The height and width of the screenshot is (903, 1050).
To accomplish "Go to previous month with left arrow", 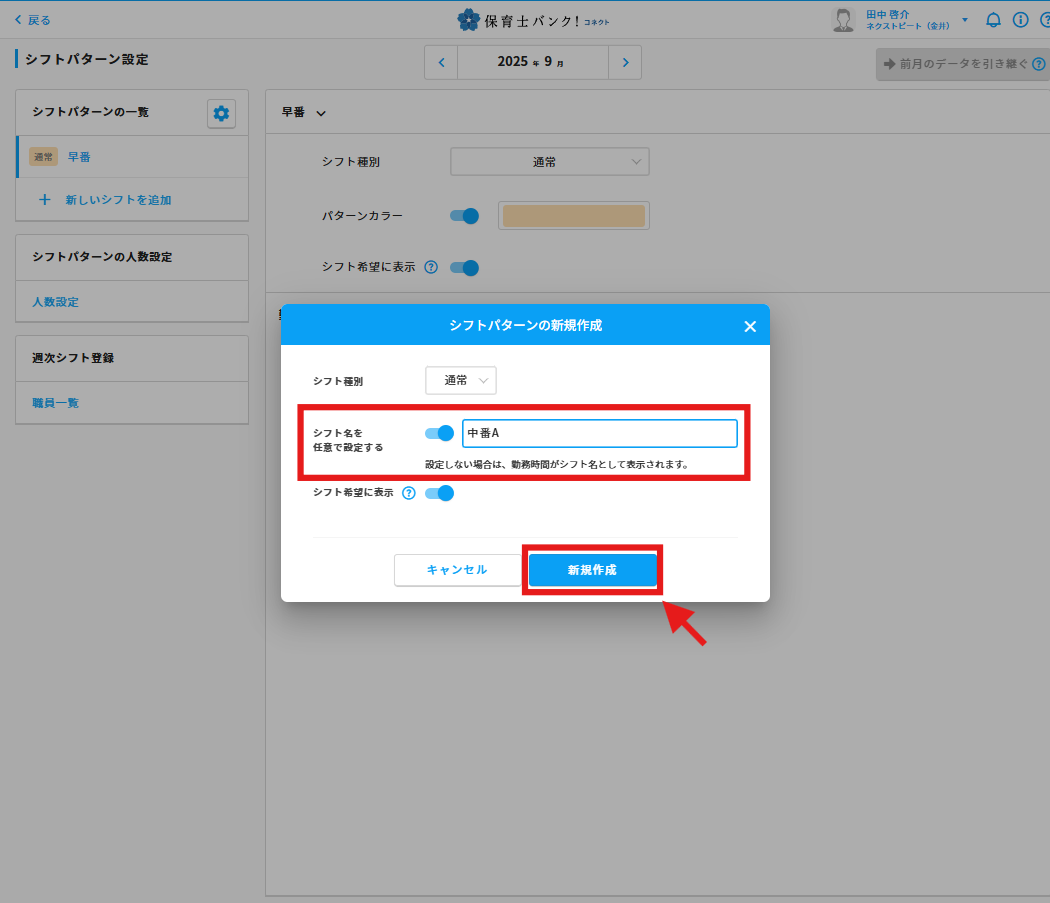I will tap(441, 62).
